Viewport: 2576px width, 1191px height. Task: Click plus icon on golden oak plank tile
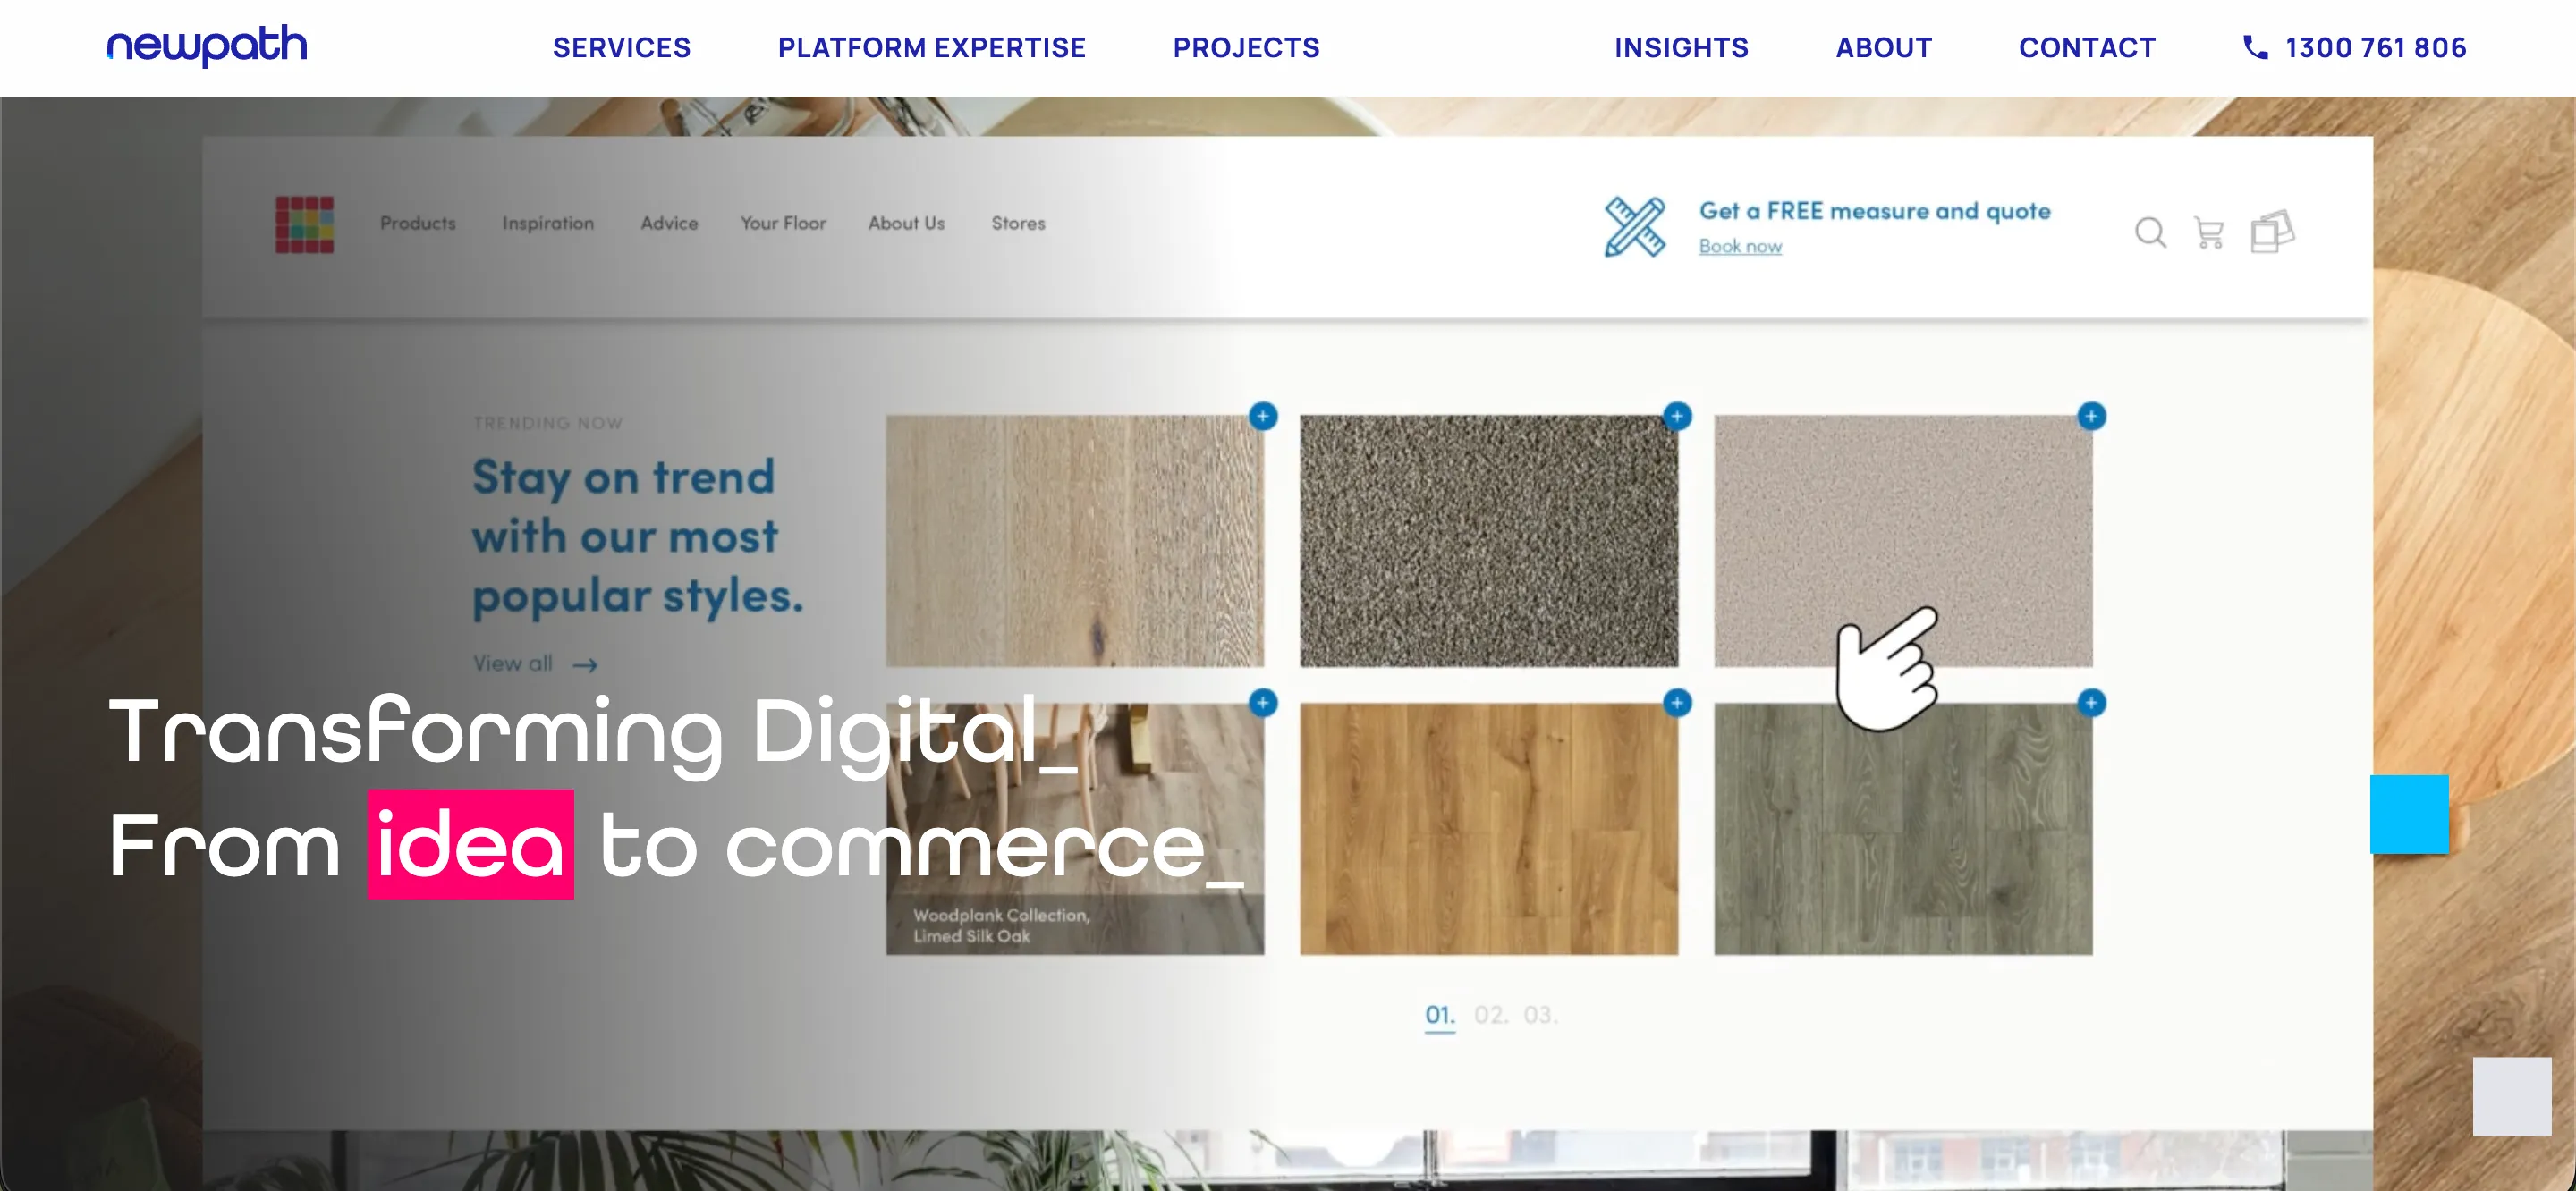(1677, 703)
